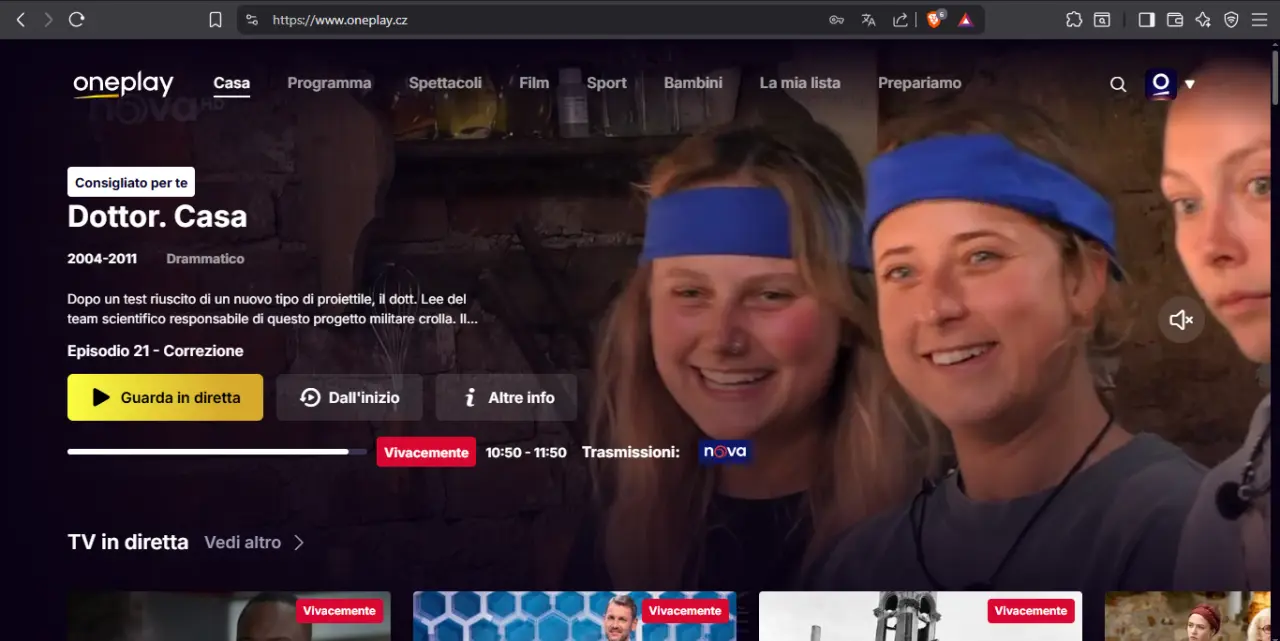Open Altre info button
The width and height of the screenshot is (1280, 641).
coord(506,397)
